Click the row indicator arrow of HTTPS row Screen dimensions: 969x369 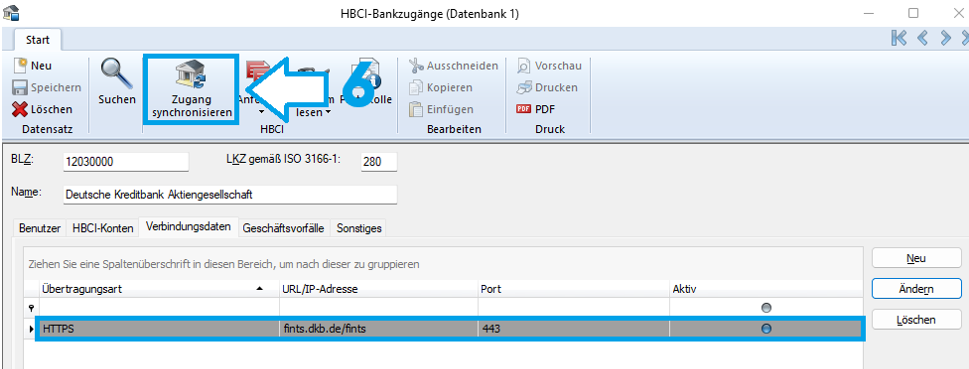click(x=31, y=330)
